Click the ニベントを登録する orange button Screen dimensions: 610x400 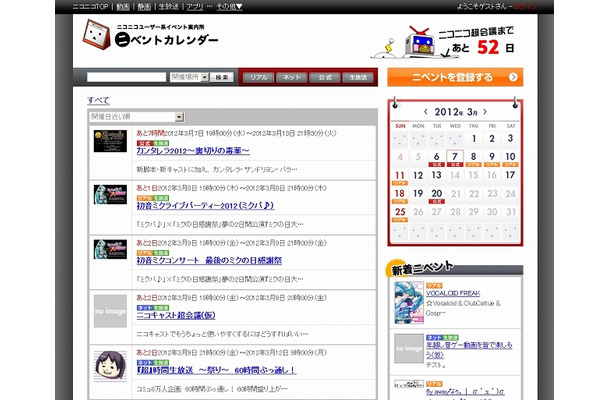tap(455, 77)
